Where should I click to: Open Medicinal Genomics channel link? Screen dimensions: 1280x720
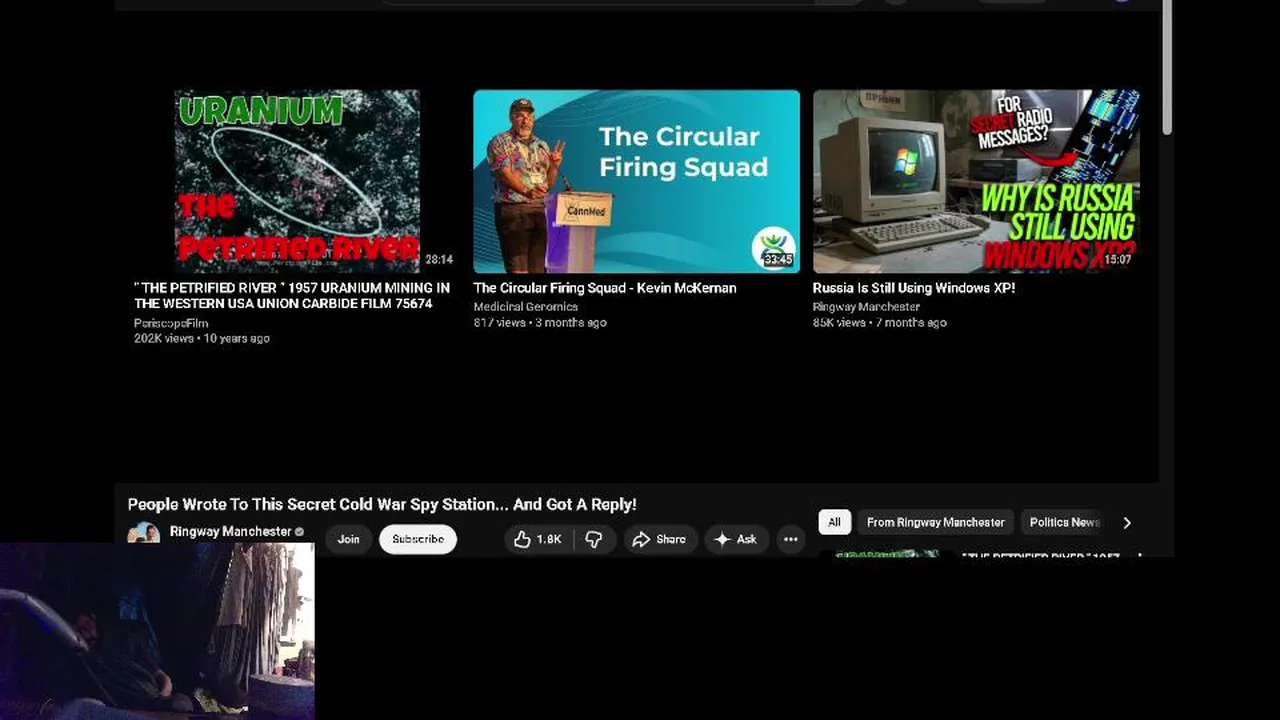point(526,307)
